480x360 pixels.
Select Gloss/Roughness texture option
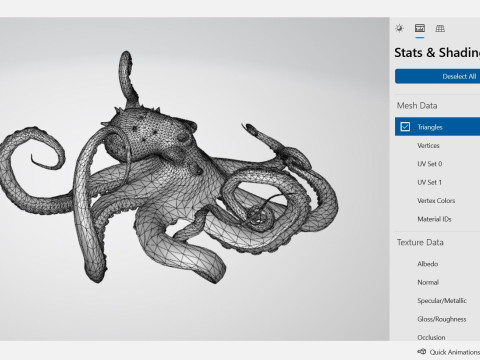pos(442,319)
